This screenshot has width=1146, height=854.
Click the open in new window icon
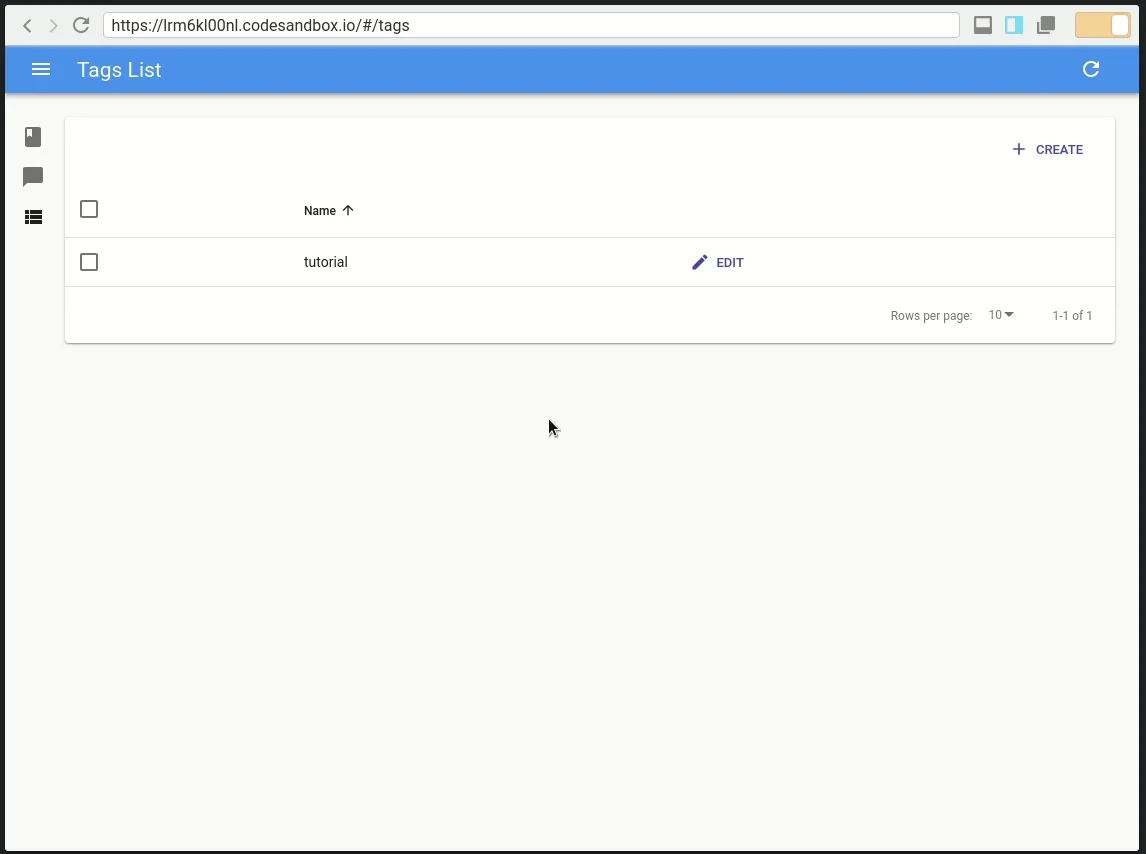click(1046, 26)
